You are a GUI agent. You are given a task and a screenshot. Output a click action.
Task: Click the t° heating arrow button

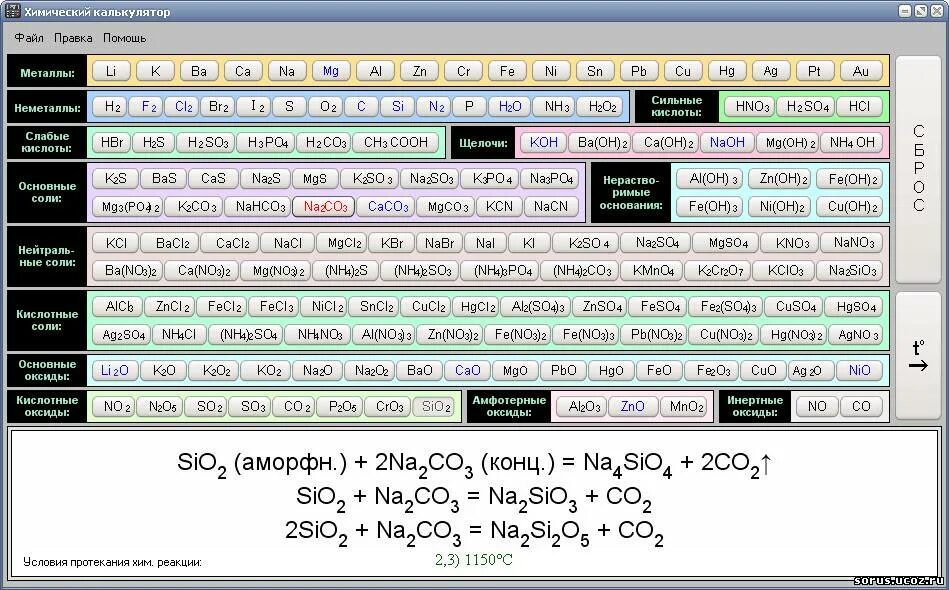pos(918,356)
